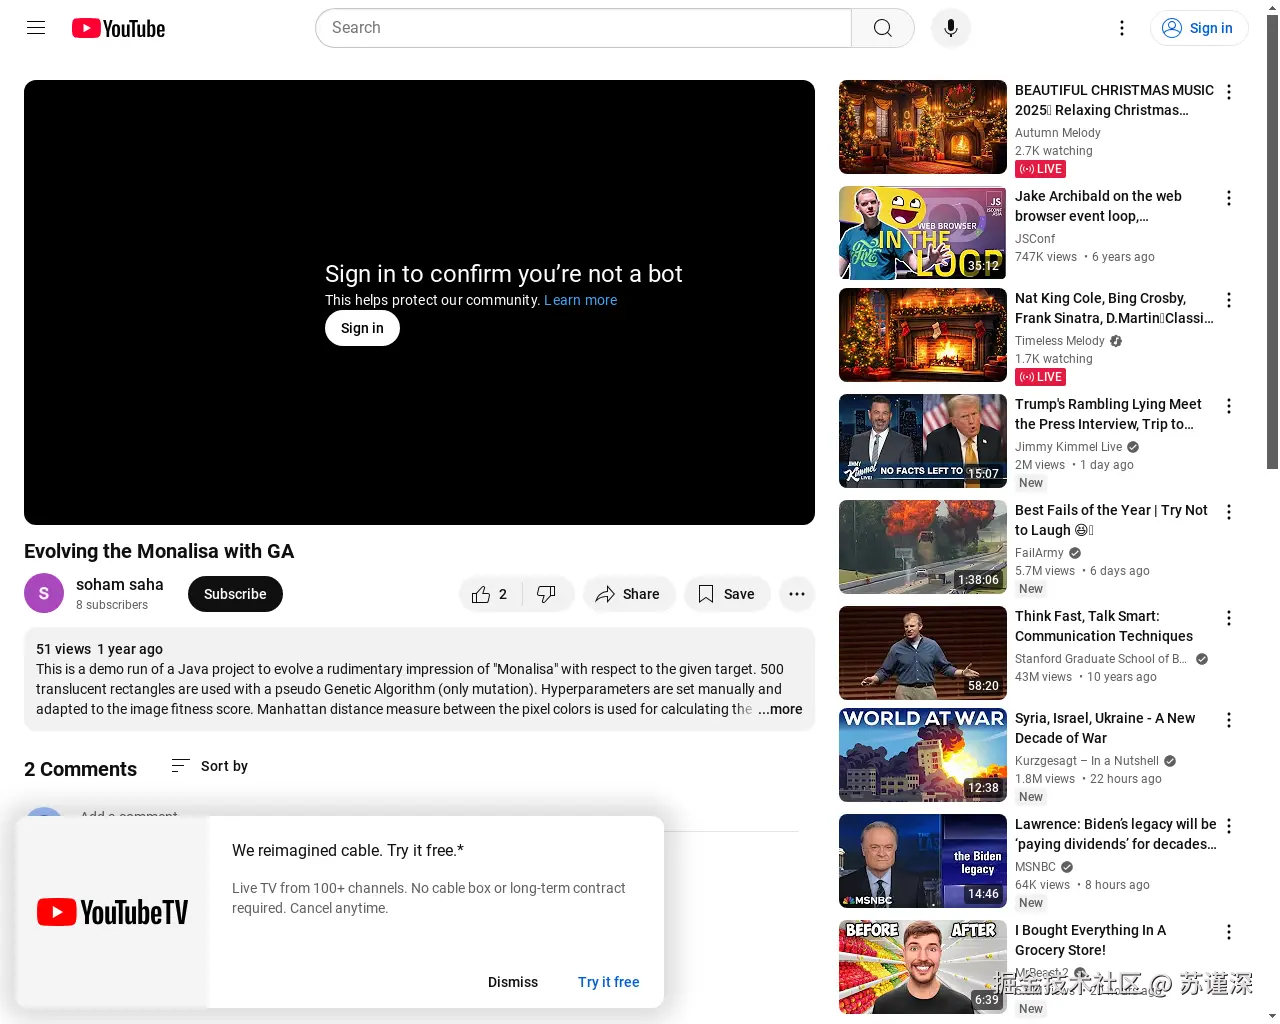Save the video to a playlist
Image resolution: width=1280 pixels, height=1024 pixels.
(x=726, y=594)
